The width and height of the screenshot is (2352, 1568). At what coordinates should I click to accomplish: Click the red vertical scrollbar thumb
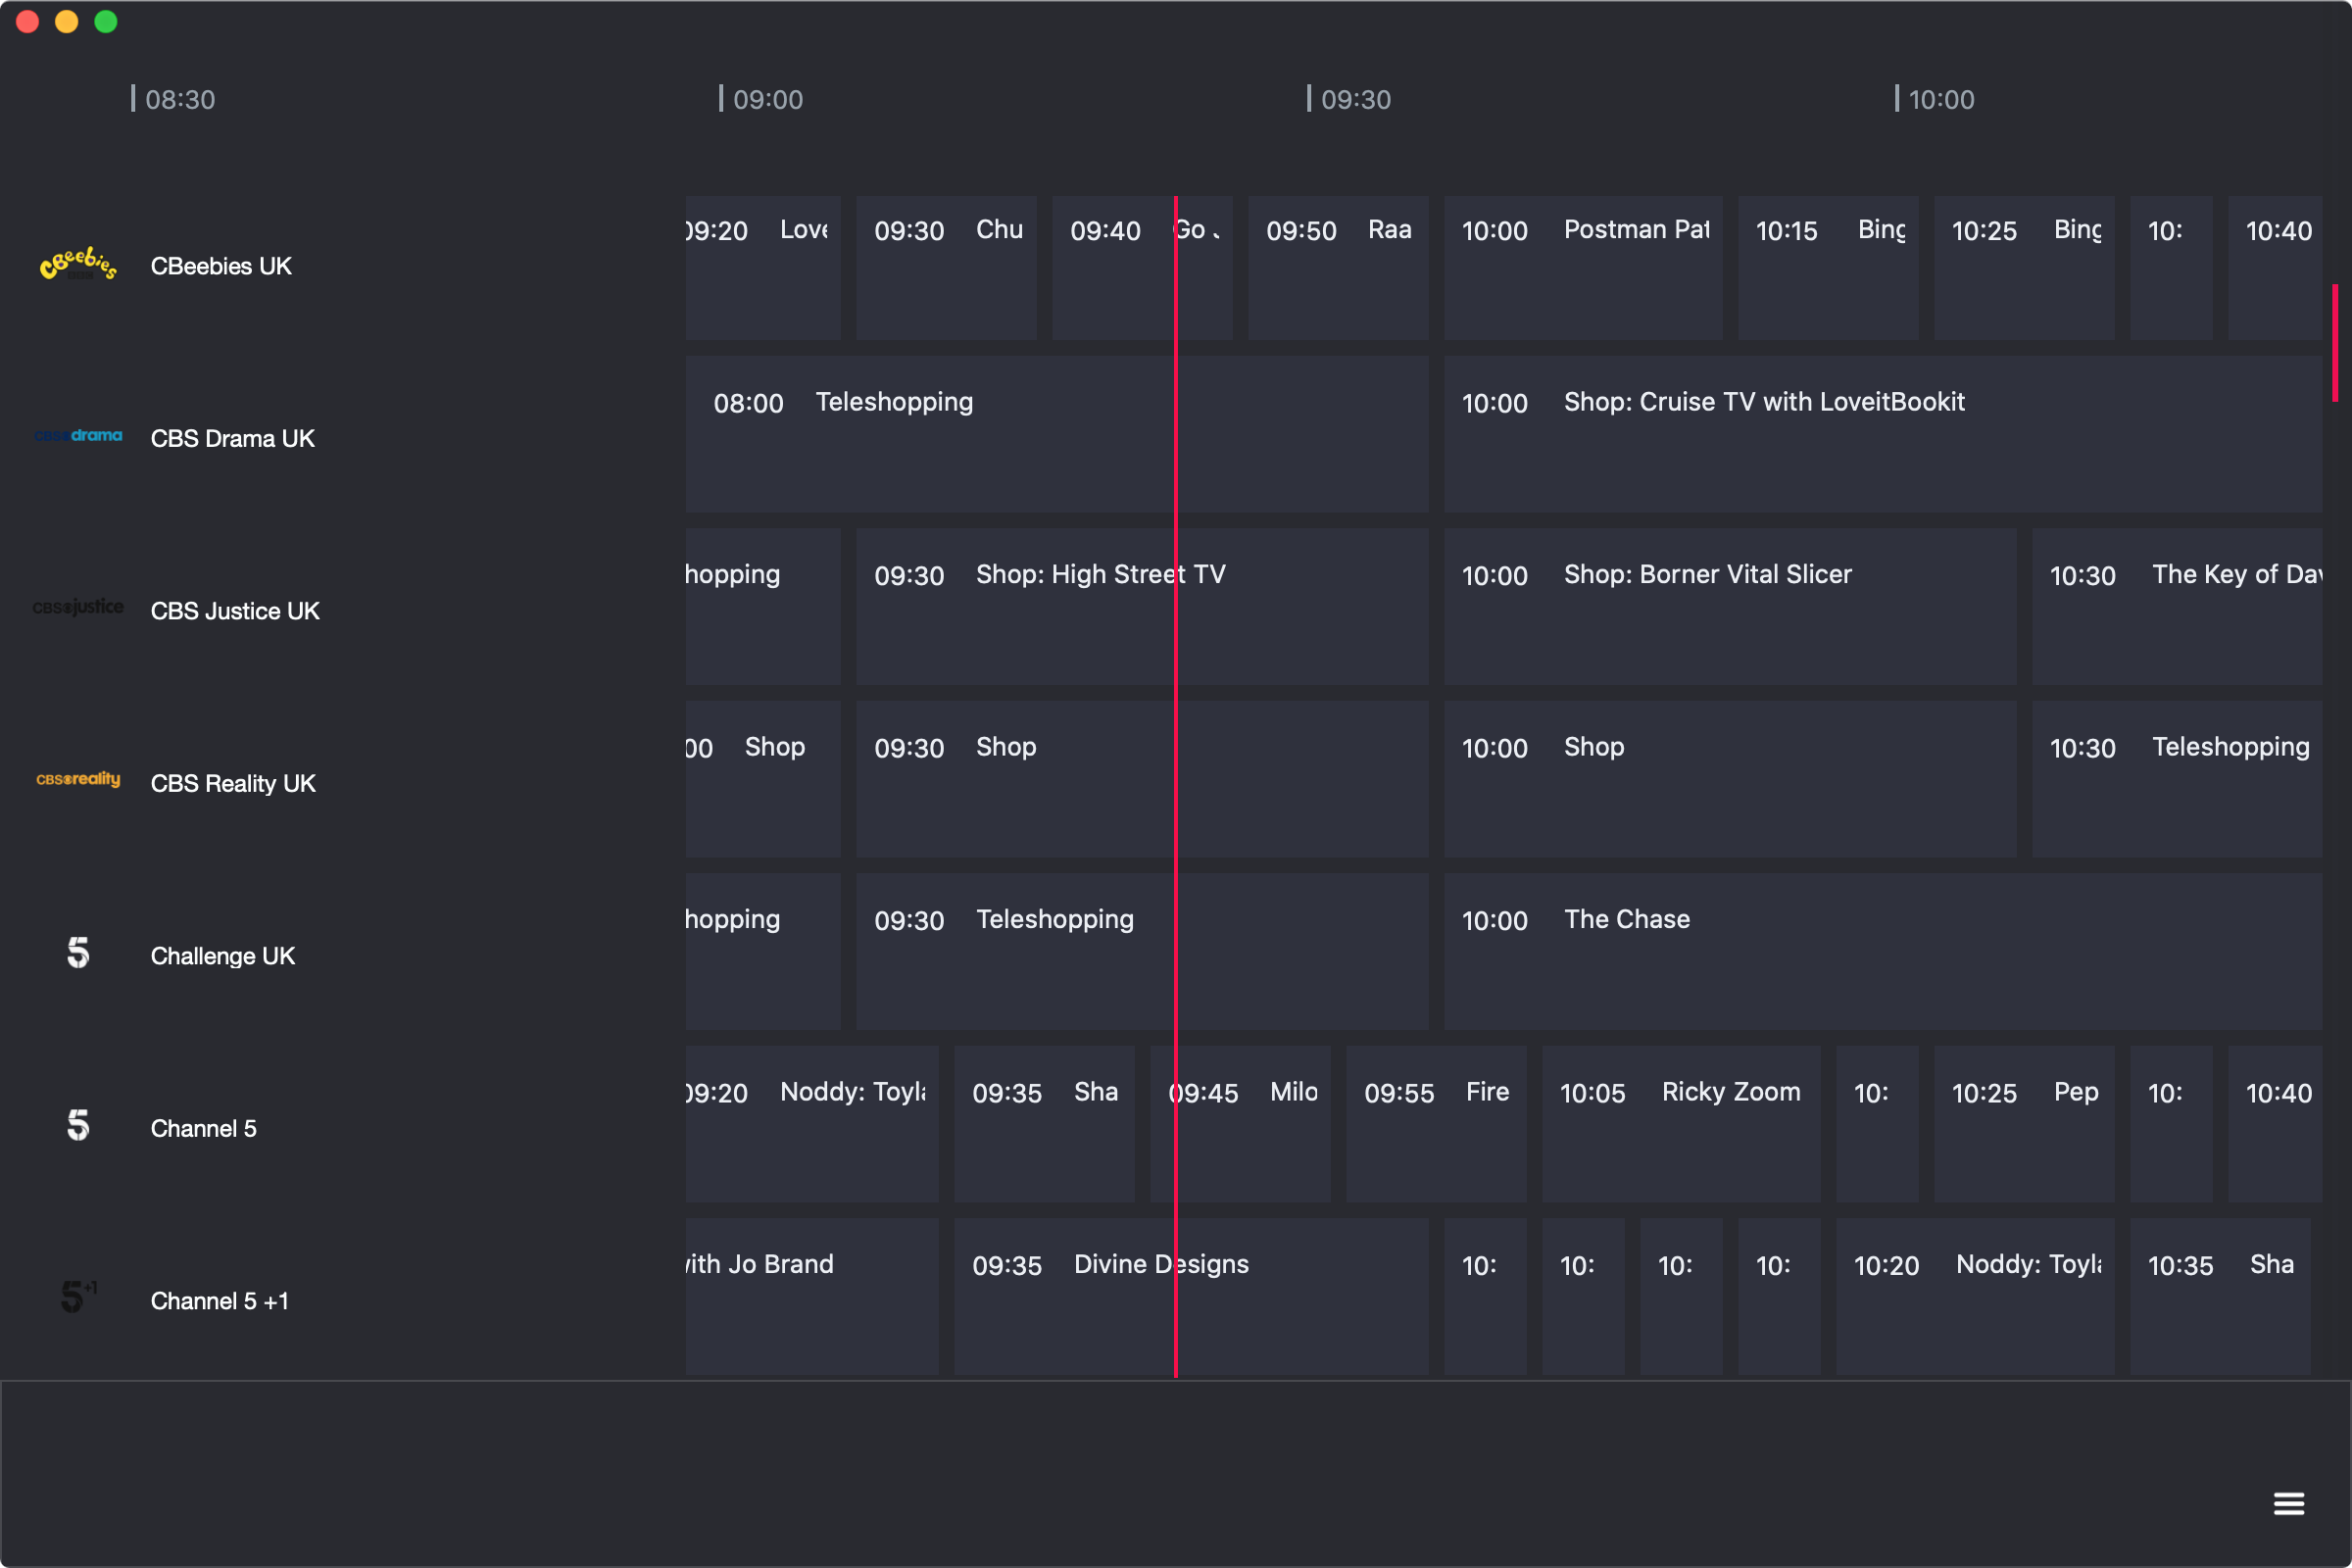[x=2335, y=343]
